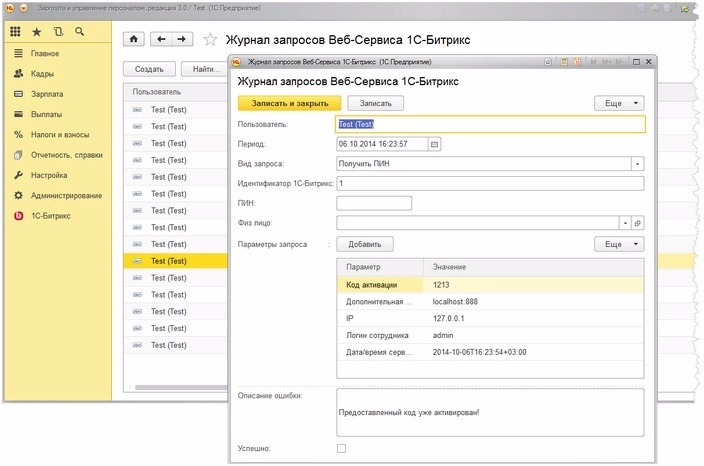Viewport: 704px width, 466px height.
Task: Add journal to favorites with star outline
Action: pos(210,40)
